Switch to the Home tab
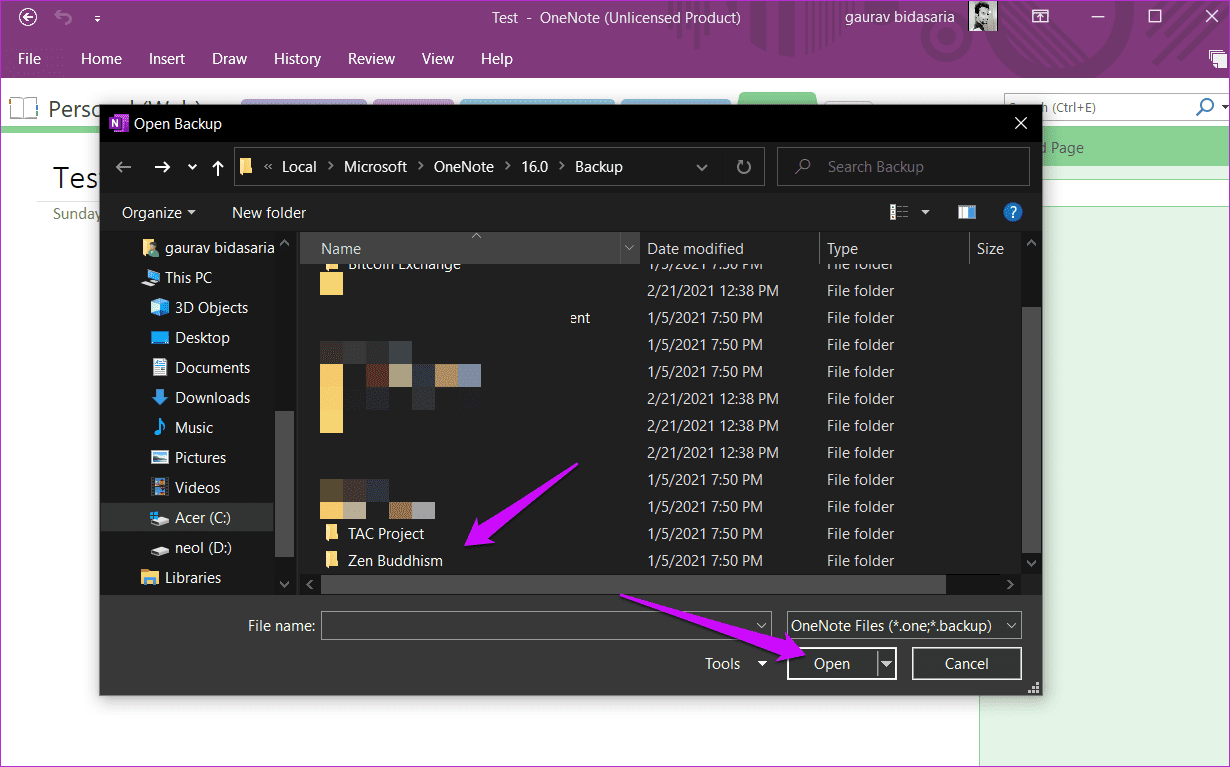 [101, 59]
